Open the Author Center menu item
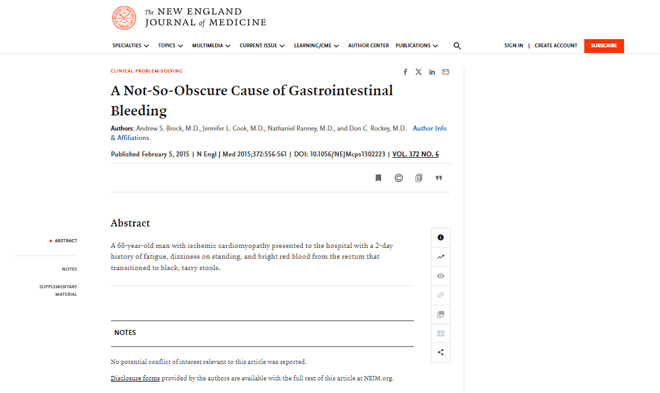This screenshot has width=660, height=393. tap(368, 45)
